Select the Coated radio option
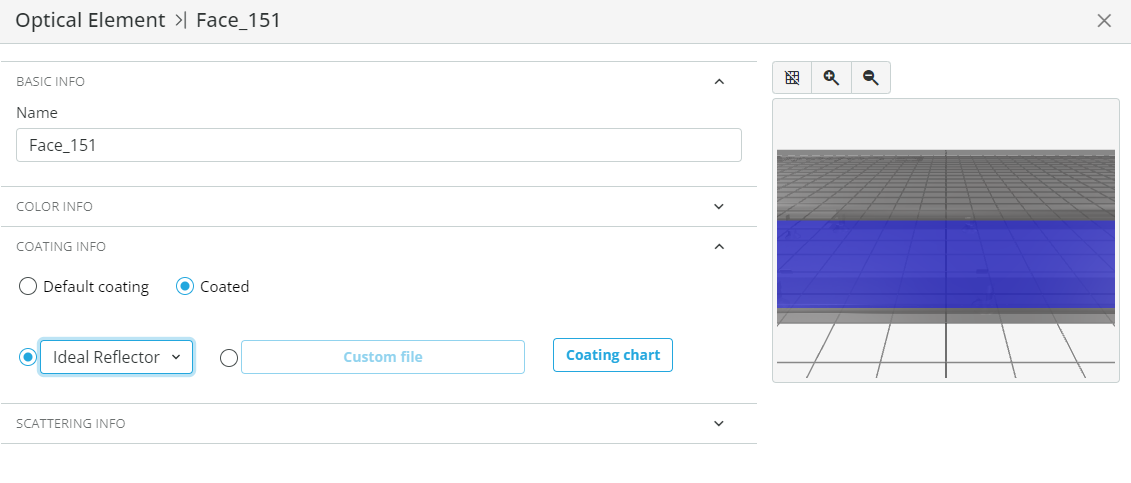This screenshot has width=1131, height=483. pos(185,286)
